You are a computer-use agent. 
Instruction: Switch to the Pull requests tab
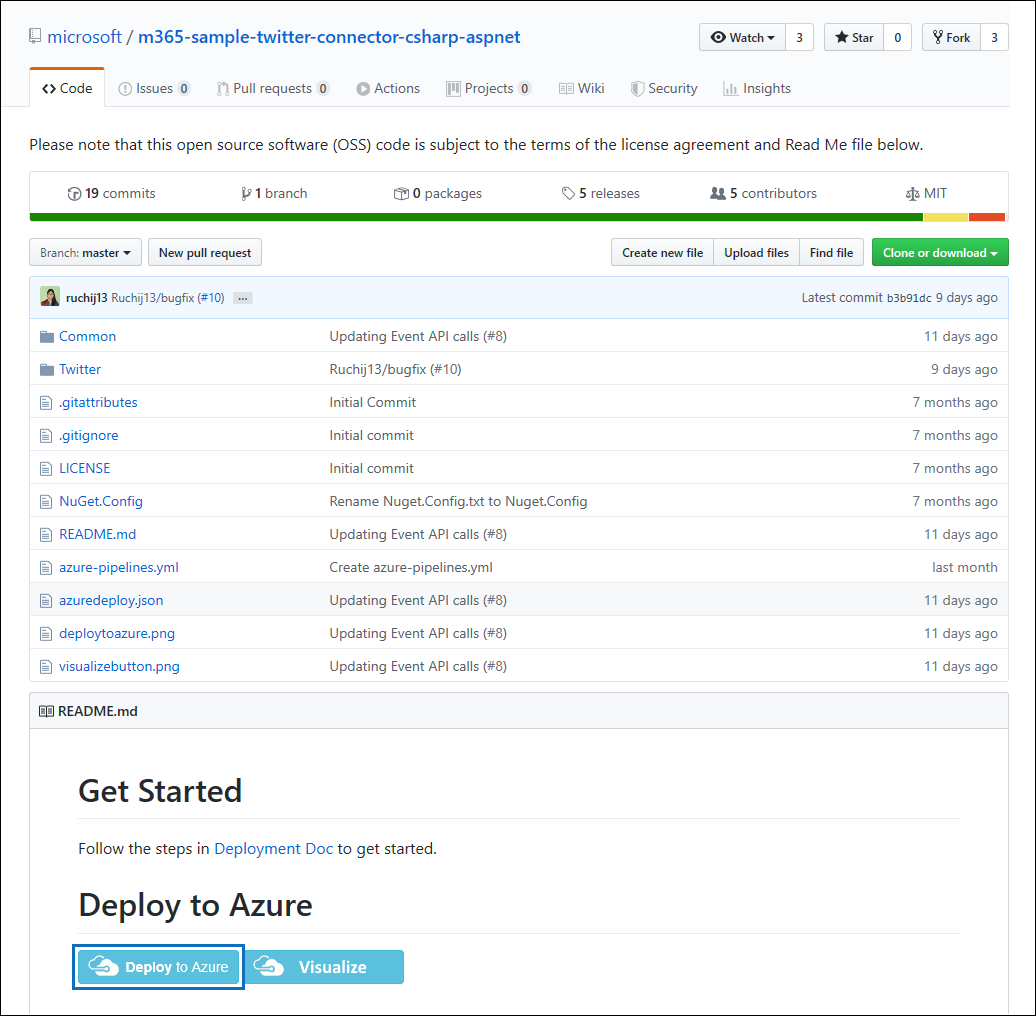tap(272, 88)
